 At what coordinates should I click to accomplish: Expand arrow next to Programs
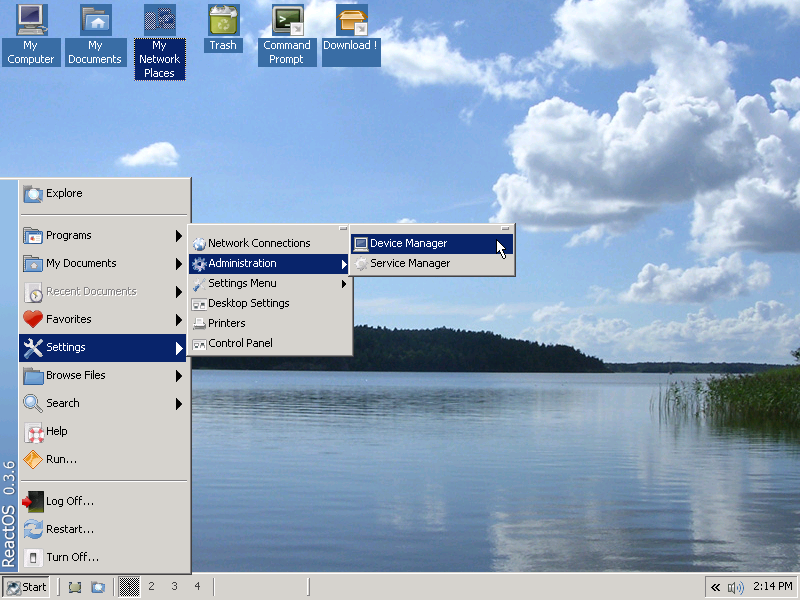(179, 236)
